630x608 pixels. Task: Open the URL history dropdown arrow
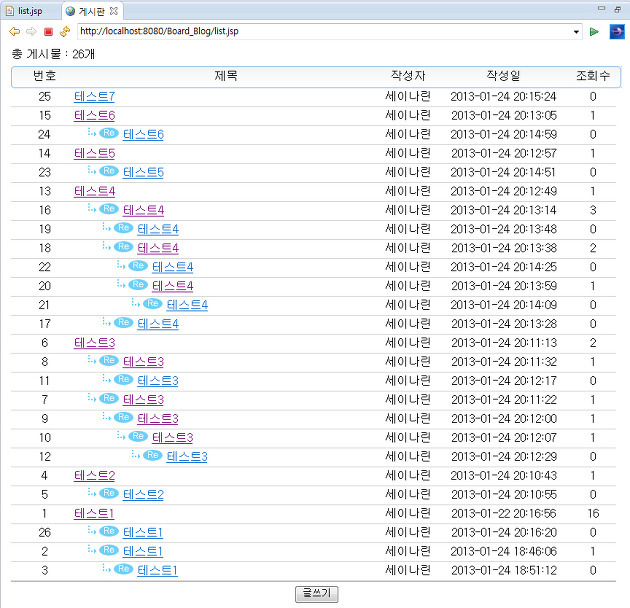[576, 32]
